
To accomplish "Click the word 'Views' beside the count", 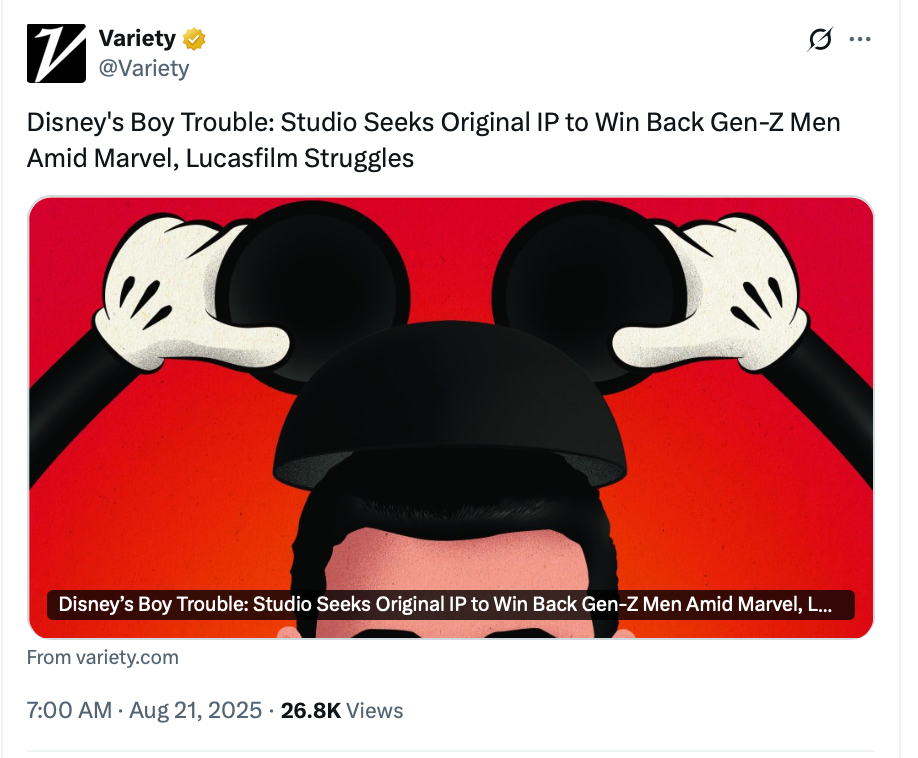I will [375, 711].
